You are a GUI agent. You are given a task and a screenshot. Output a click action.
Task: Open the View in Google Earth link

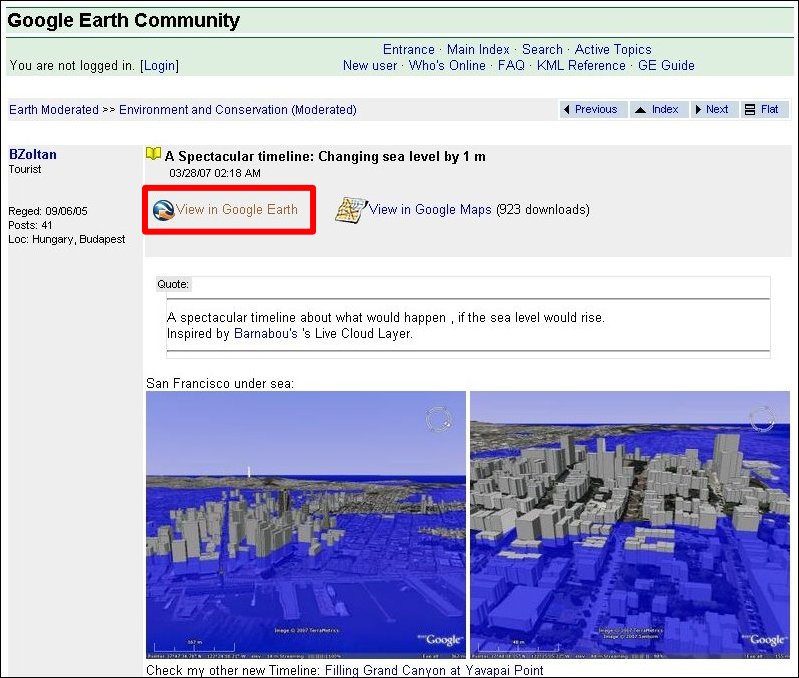tap(237, 209)
